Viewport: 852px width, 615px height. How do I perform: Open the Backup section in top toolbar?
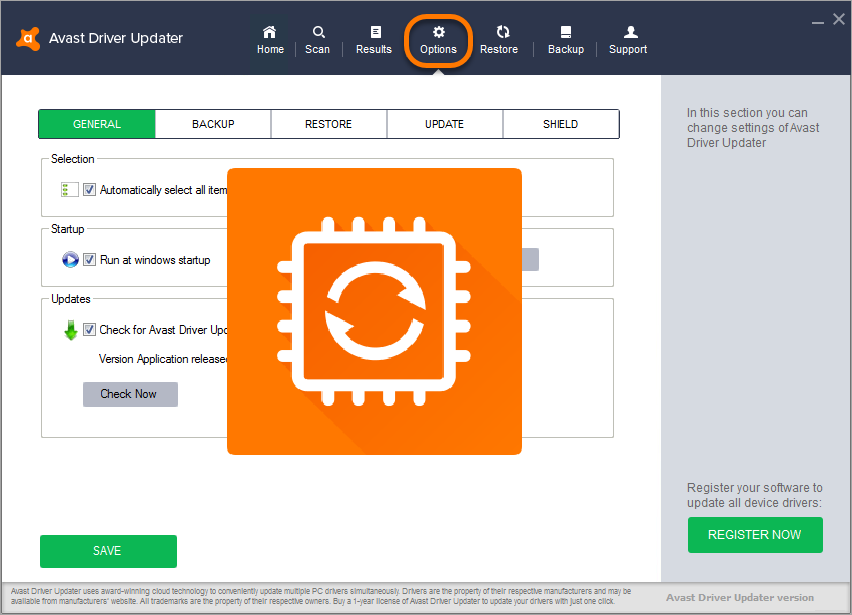tap(566, 40)
